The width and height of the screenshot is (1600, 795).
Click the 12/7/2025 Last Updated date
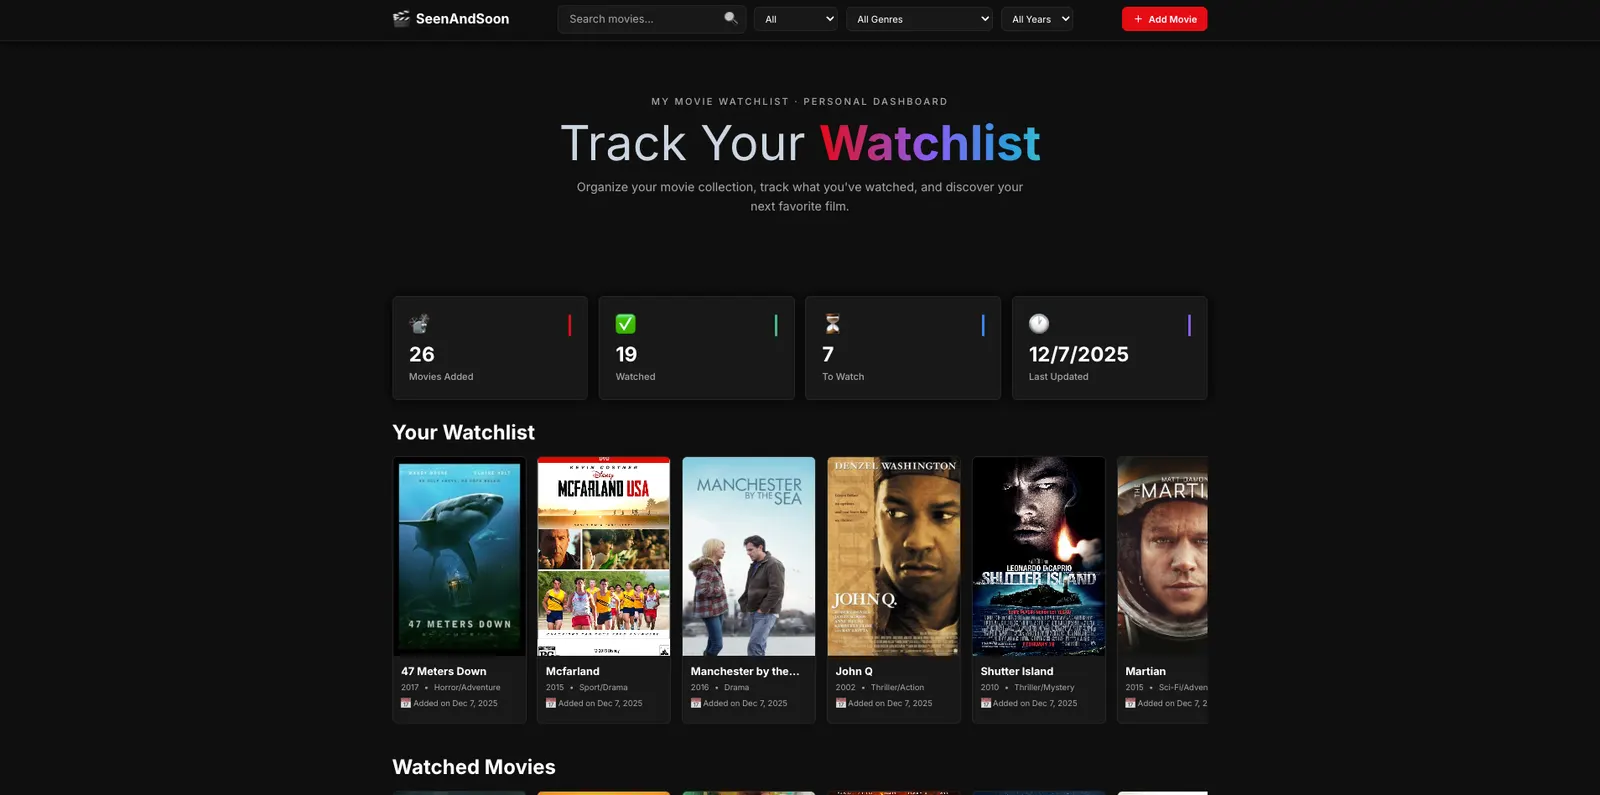click(1079, 354)
